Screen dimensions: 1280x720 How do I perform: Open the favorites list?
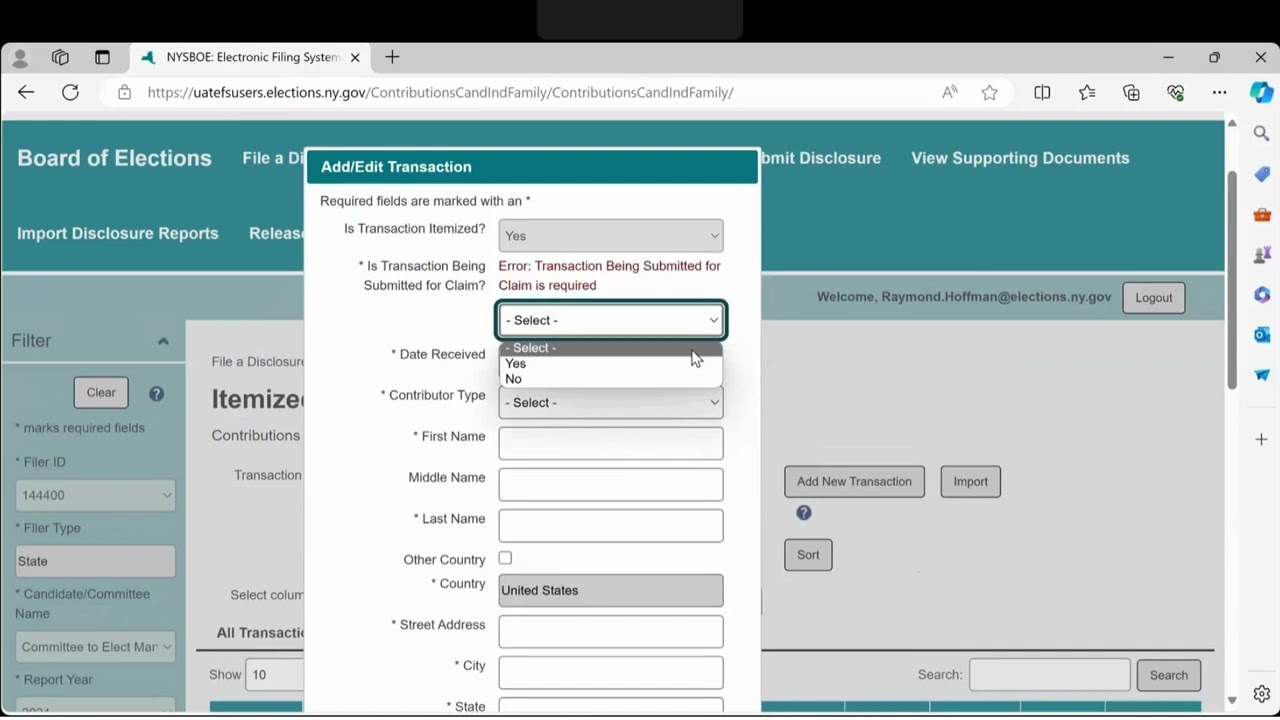1087,92
